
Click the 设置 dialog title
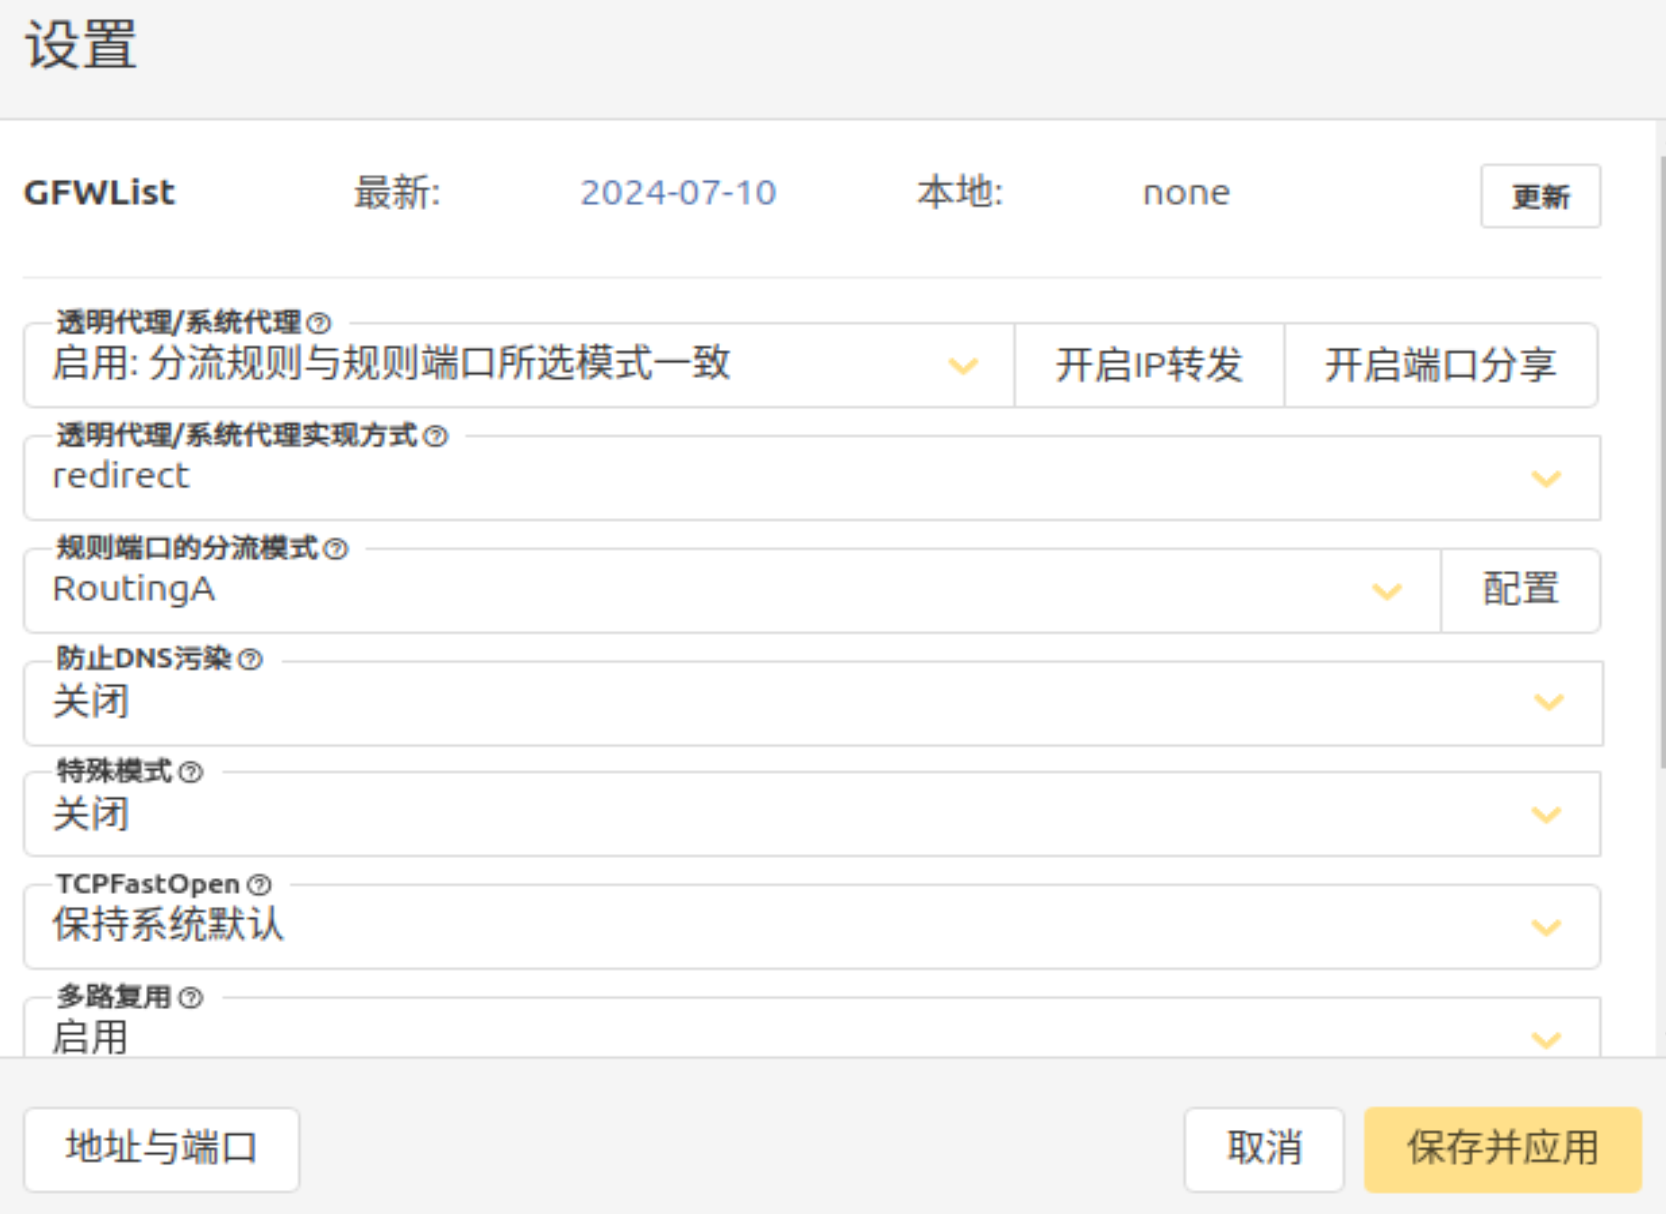pyautogui.click(x=81, y=46)
